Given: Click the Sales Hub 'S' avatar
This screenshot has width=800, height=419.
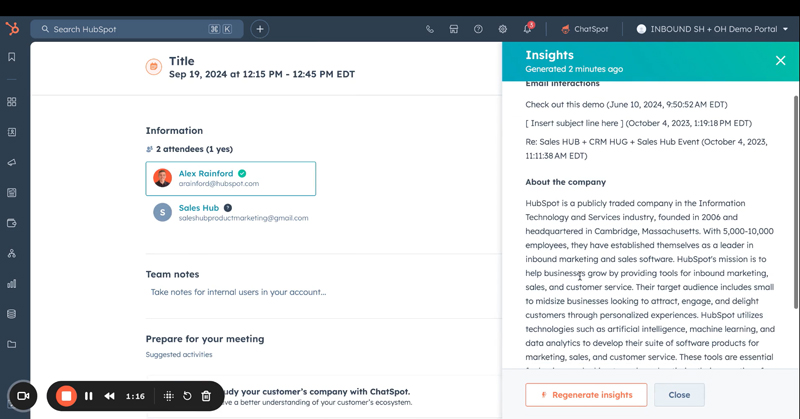Looking at the screenshot, I should tap(162, 212).
